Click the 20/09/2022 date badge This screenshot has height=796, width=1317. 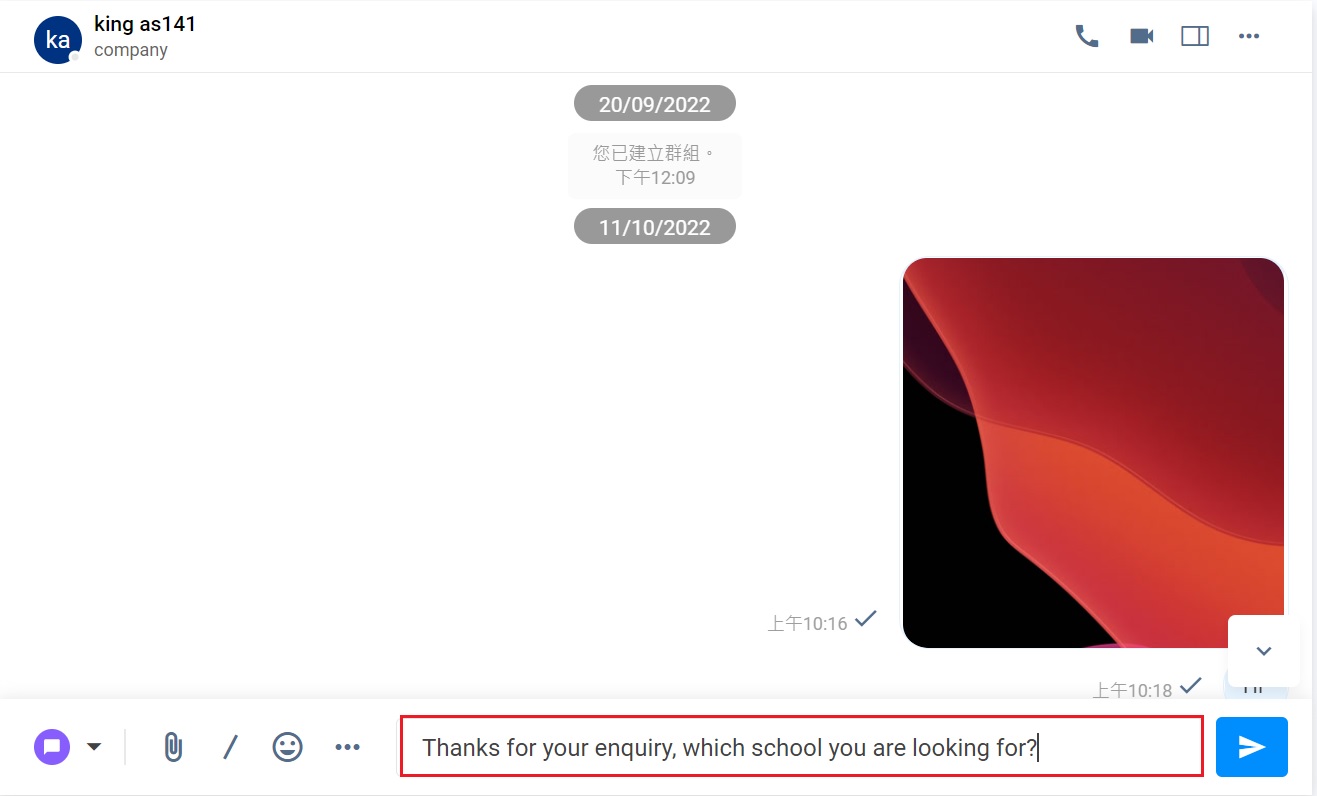[x=655, y=104]
